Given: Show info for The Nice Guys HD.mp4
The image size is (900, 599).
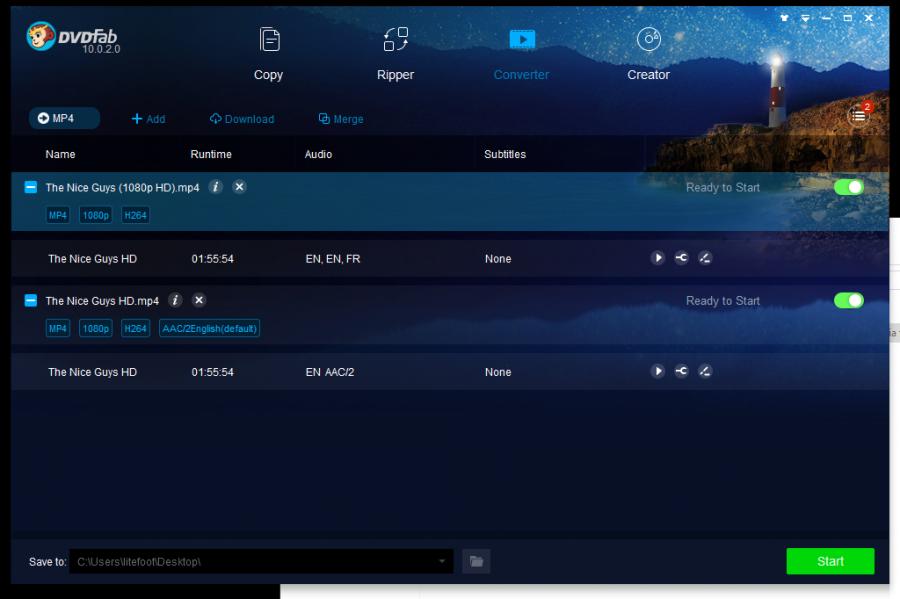Looking at the screenshot, I should coord(176,300).
